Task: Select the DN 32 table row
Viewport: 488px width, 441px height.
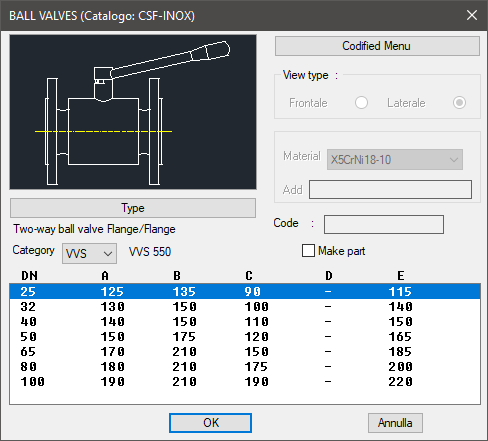Action: tap(245, 307)
